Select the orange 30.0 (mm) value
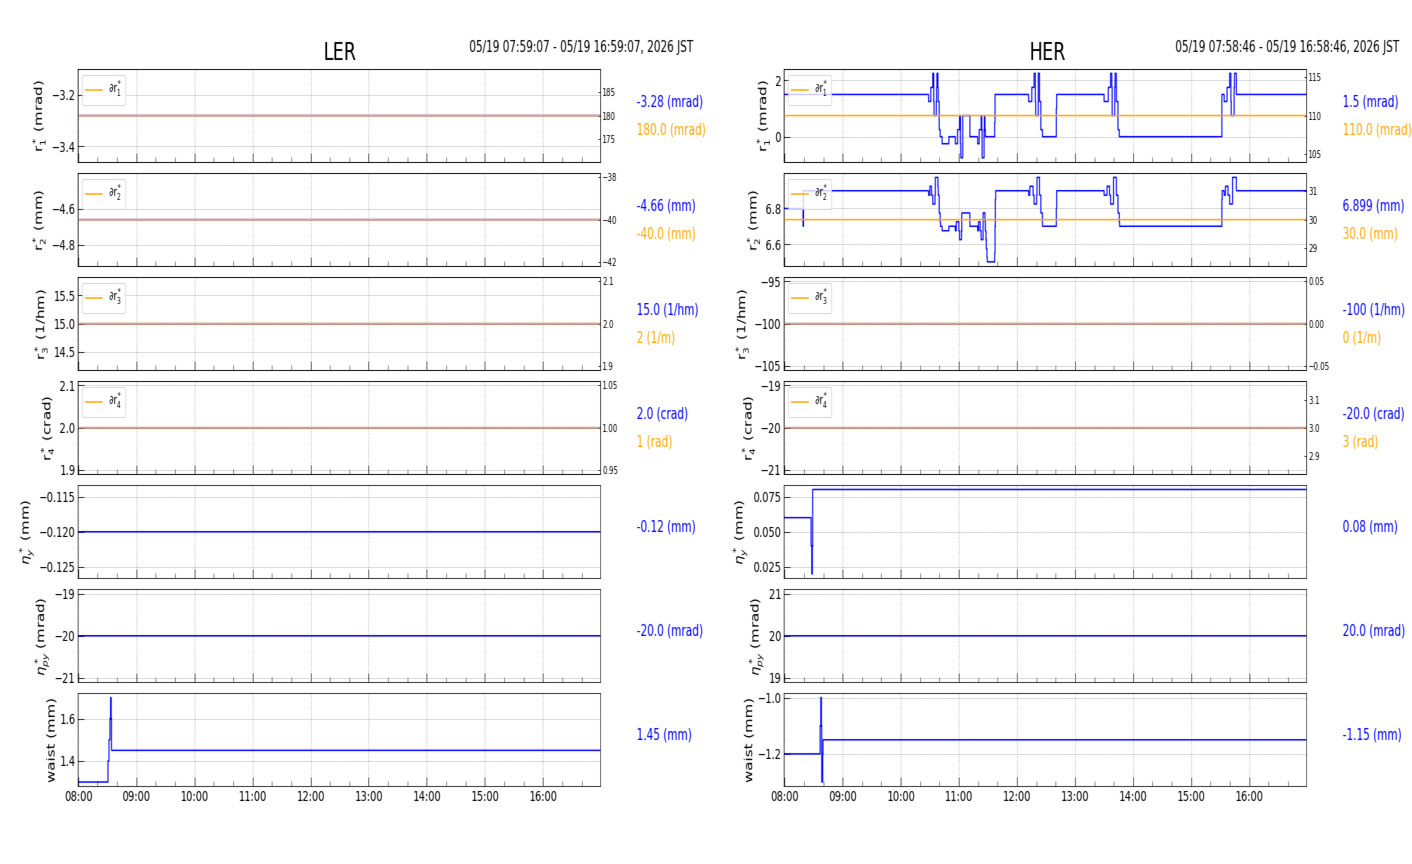1412x864 pixels. click(1370, 234)
